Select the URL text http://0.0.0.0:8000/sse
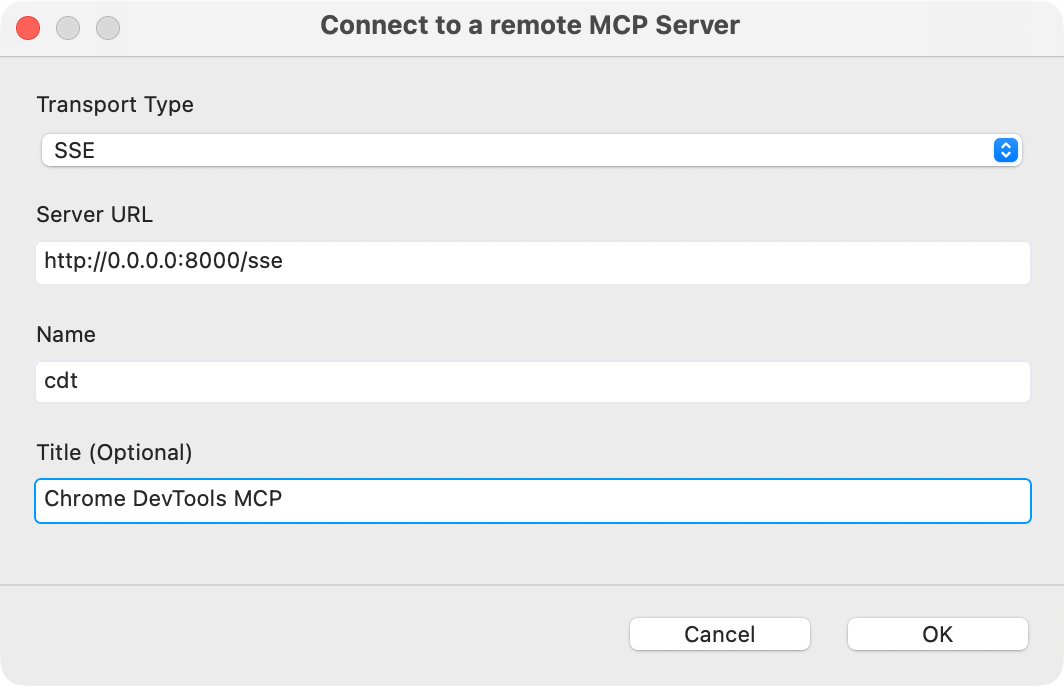The width and height of the screenshot is (1064, 686). click(x=163, y=261)
